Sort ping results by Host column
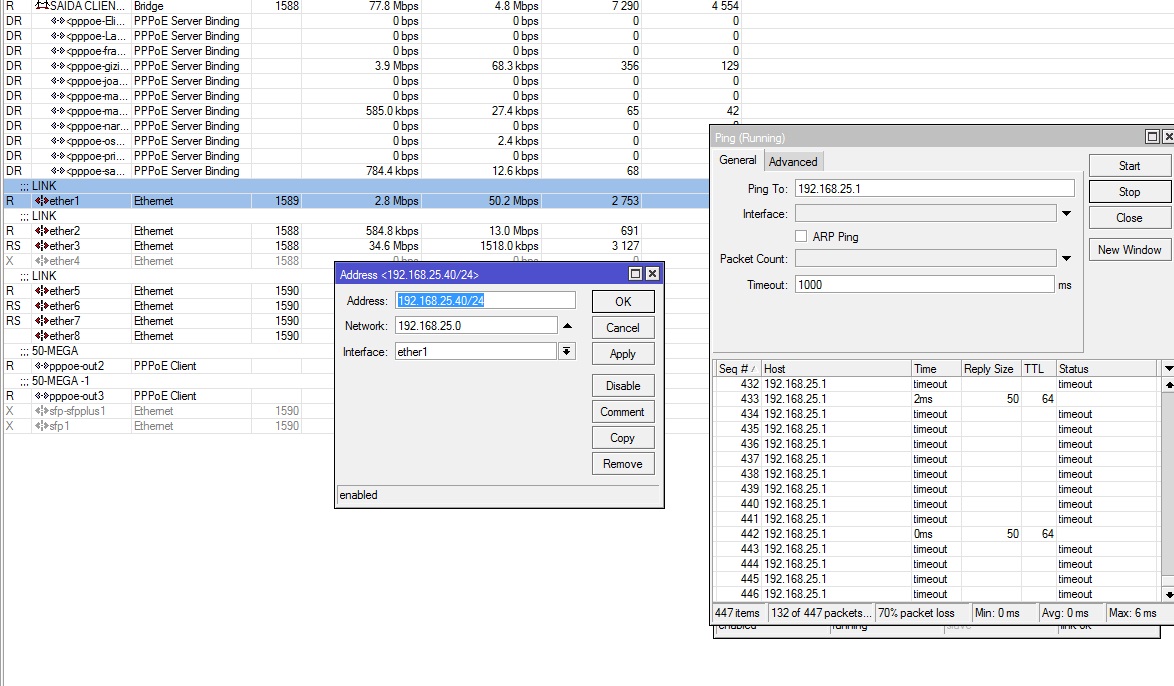The image size is (1174, 686). point(836,368)
